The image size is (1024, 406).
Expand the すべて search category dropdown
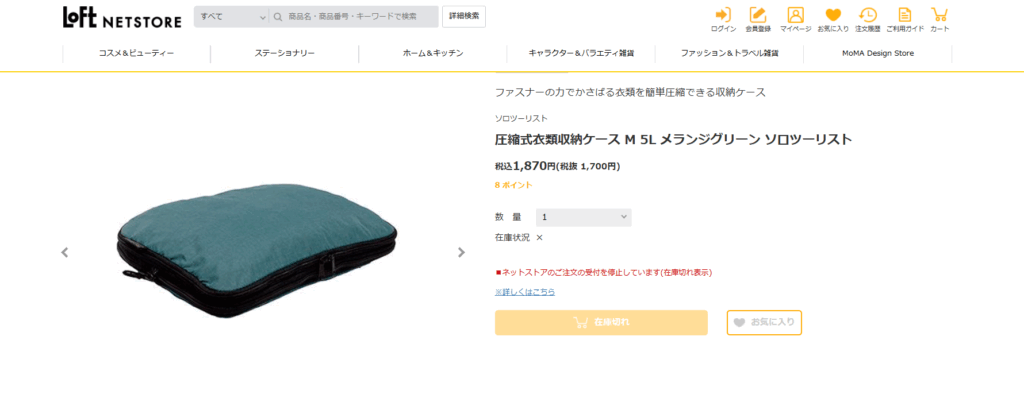[x=231, y=17]
